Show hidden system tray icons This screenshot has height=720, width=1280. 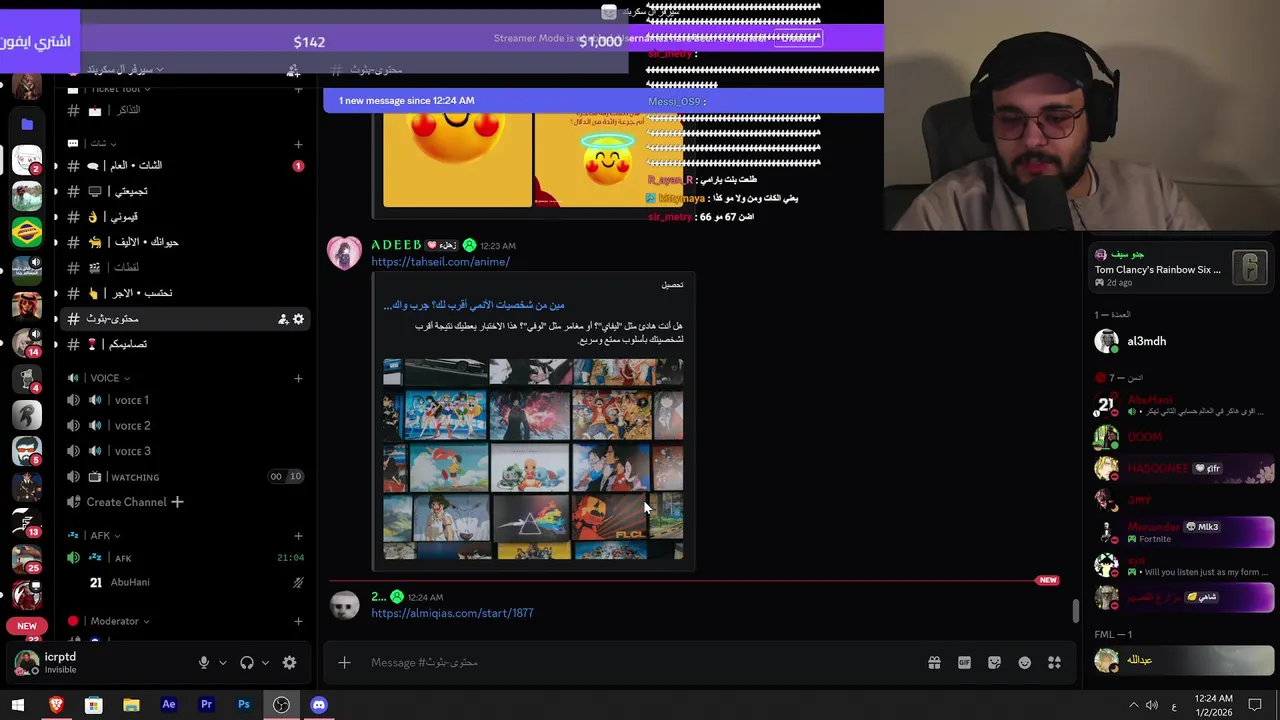point(1133,705)
